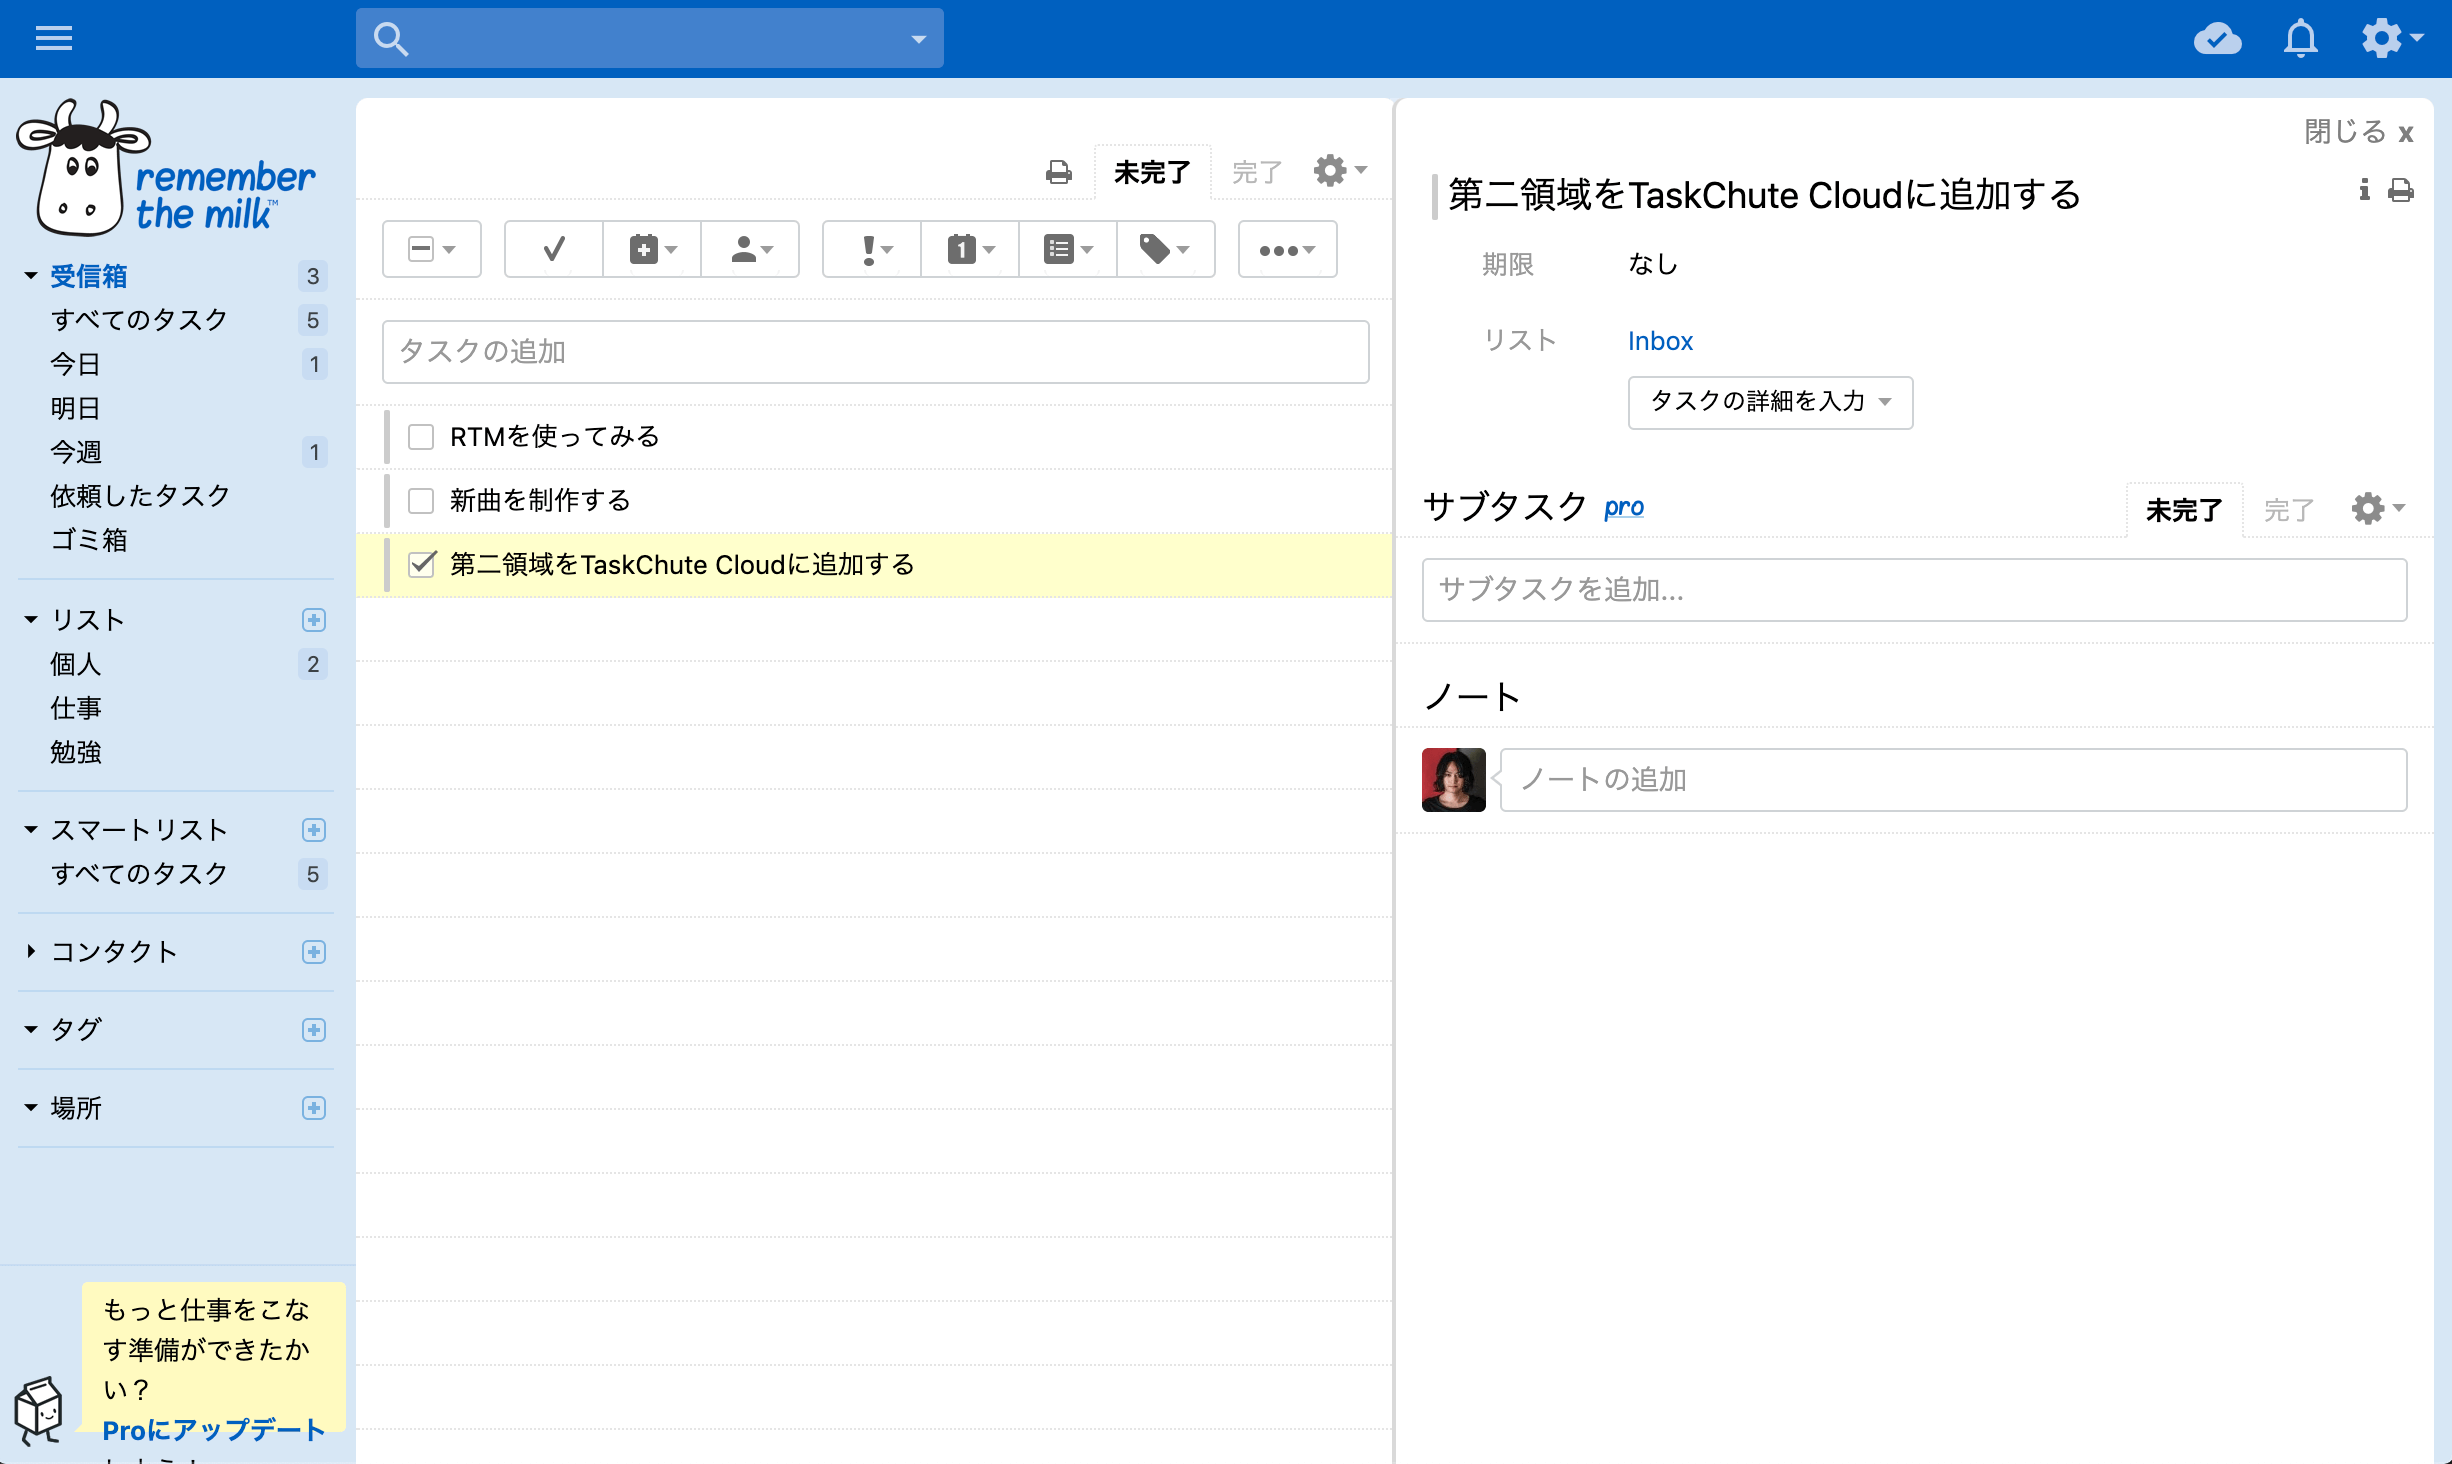Check the RTMを使ってみる checkbox
The width and height of the screenshot is (2452, 1464).
click(x=421, y=437)
